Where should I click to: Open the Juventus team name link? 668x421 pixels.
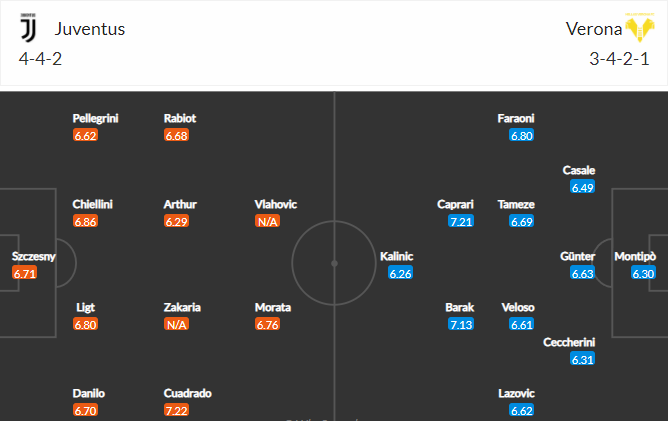click(90, 29)
